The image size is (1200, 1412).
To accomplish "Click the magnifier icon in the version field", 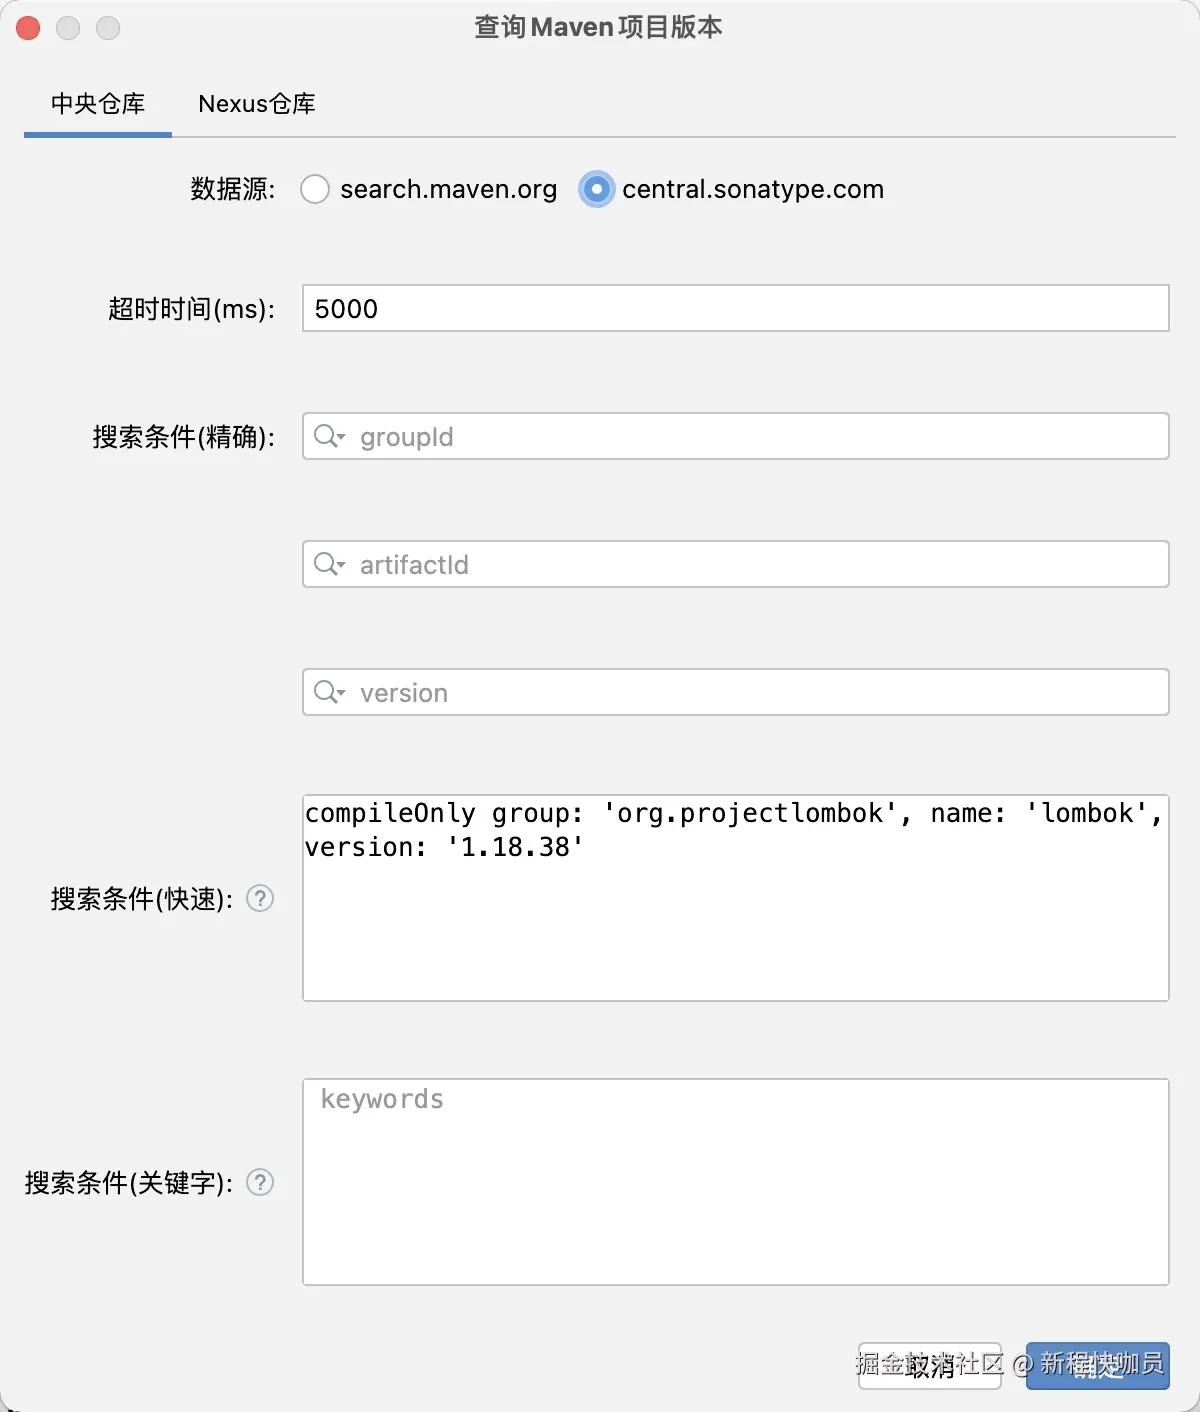I will (327, 692).
